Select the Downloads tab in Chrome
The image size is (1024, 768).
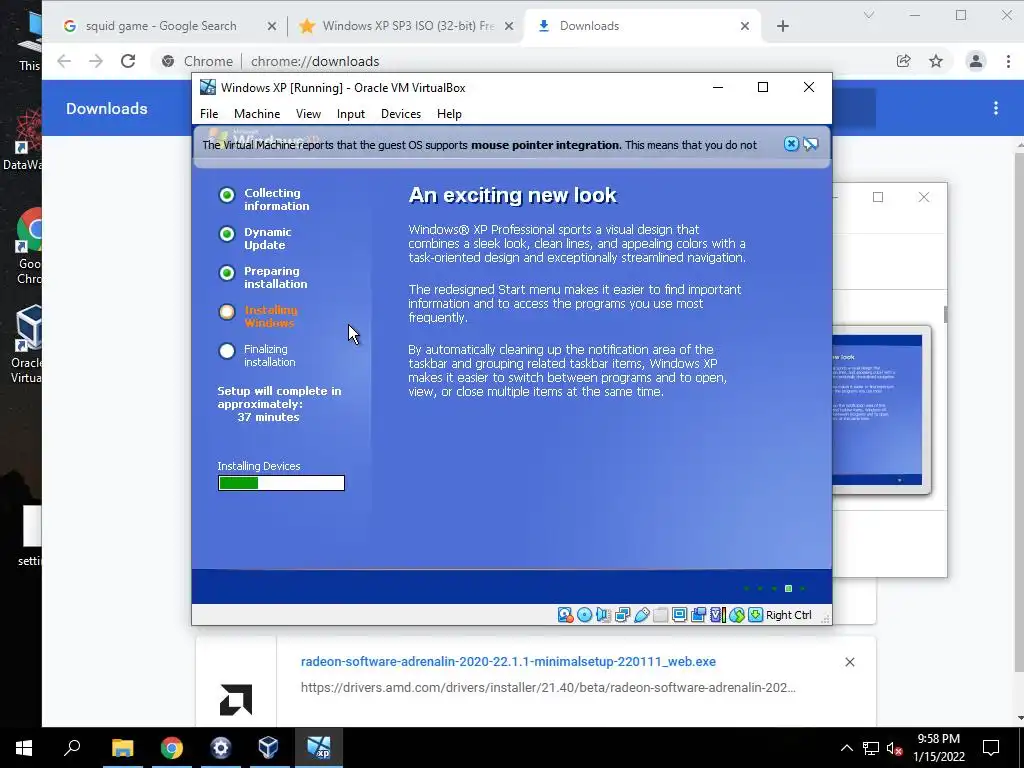pyautogui.click(x=642, y=26)
